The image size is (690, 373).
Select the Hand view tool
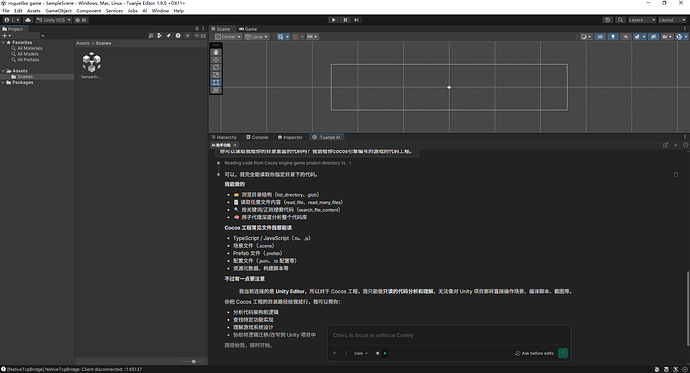(x=216, y=52)
